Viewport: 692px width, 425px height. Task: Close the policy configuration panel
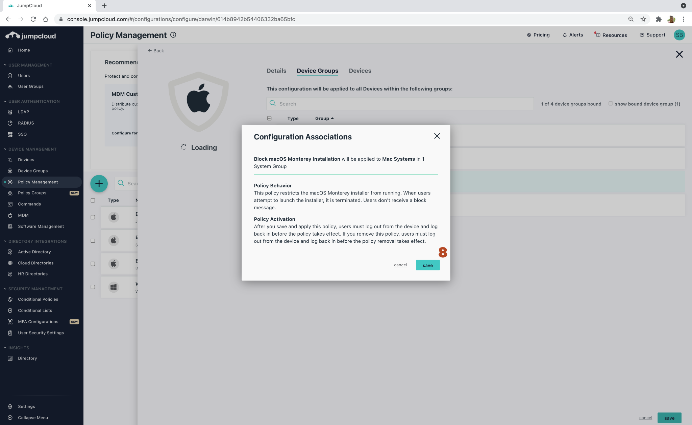coord(679,55)
